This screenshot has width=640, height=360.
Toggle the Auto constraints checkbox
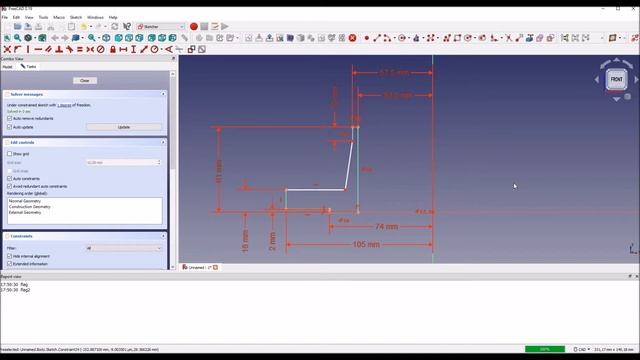point(9,179)
